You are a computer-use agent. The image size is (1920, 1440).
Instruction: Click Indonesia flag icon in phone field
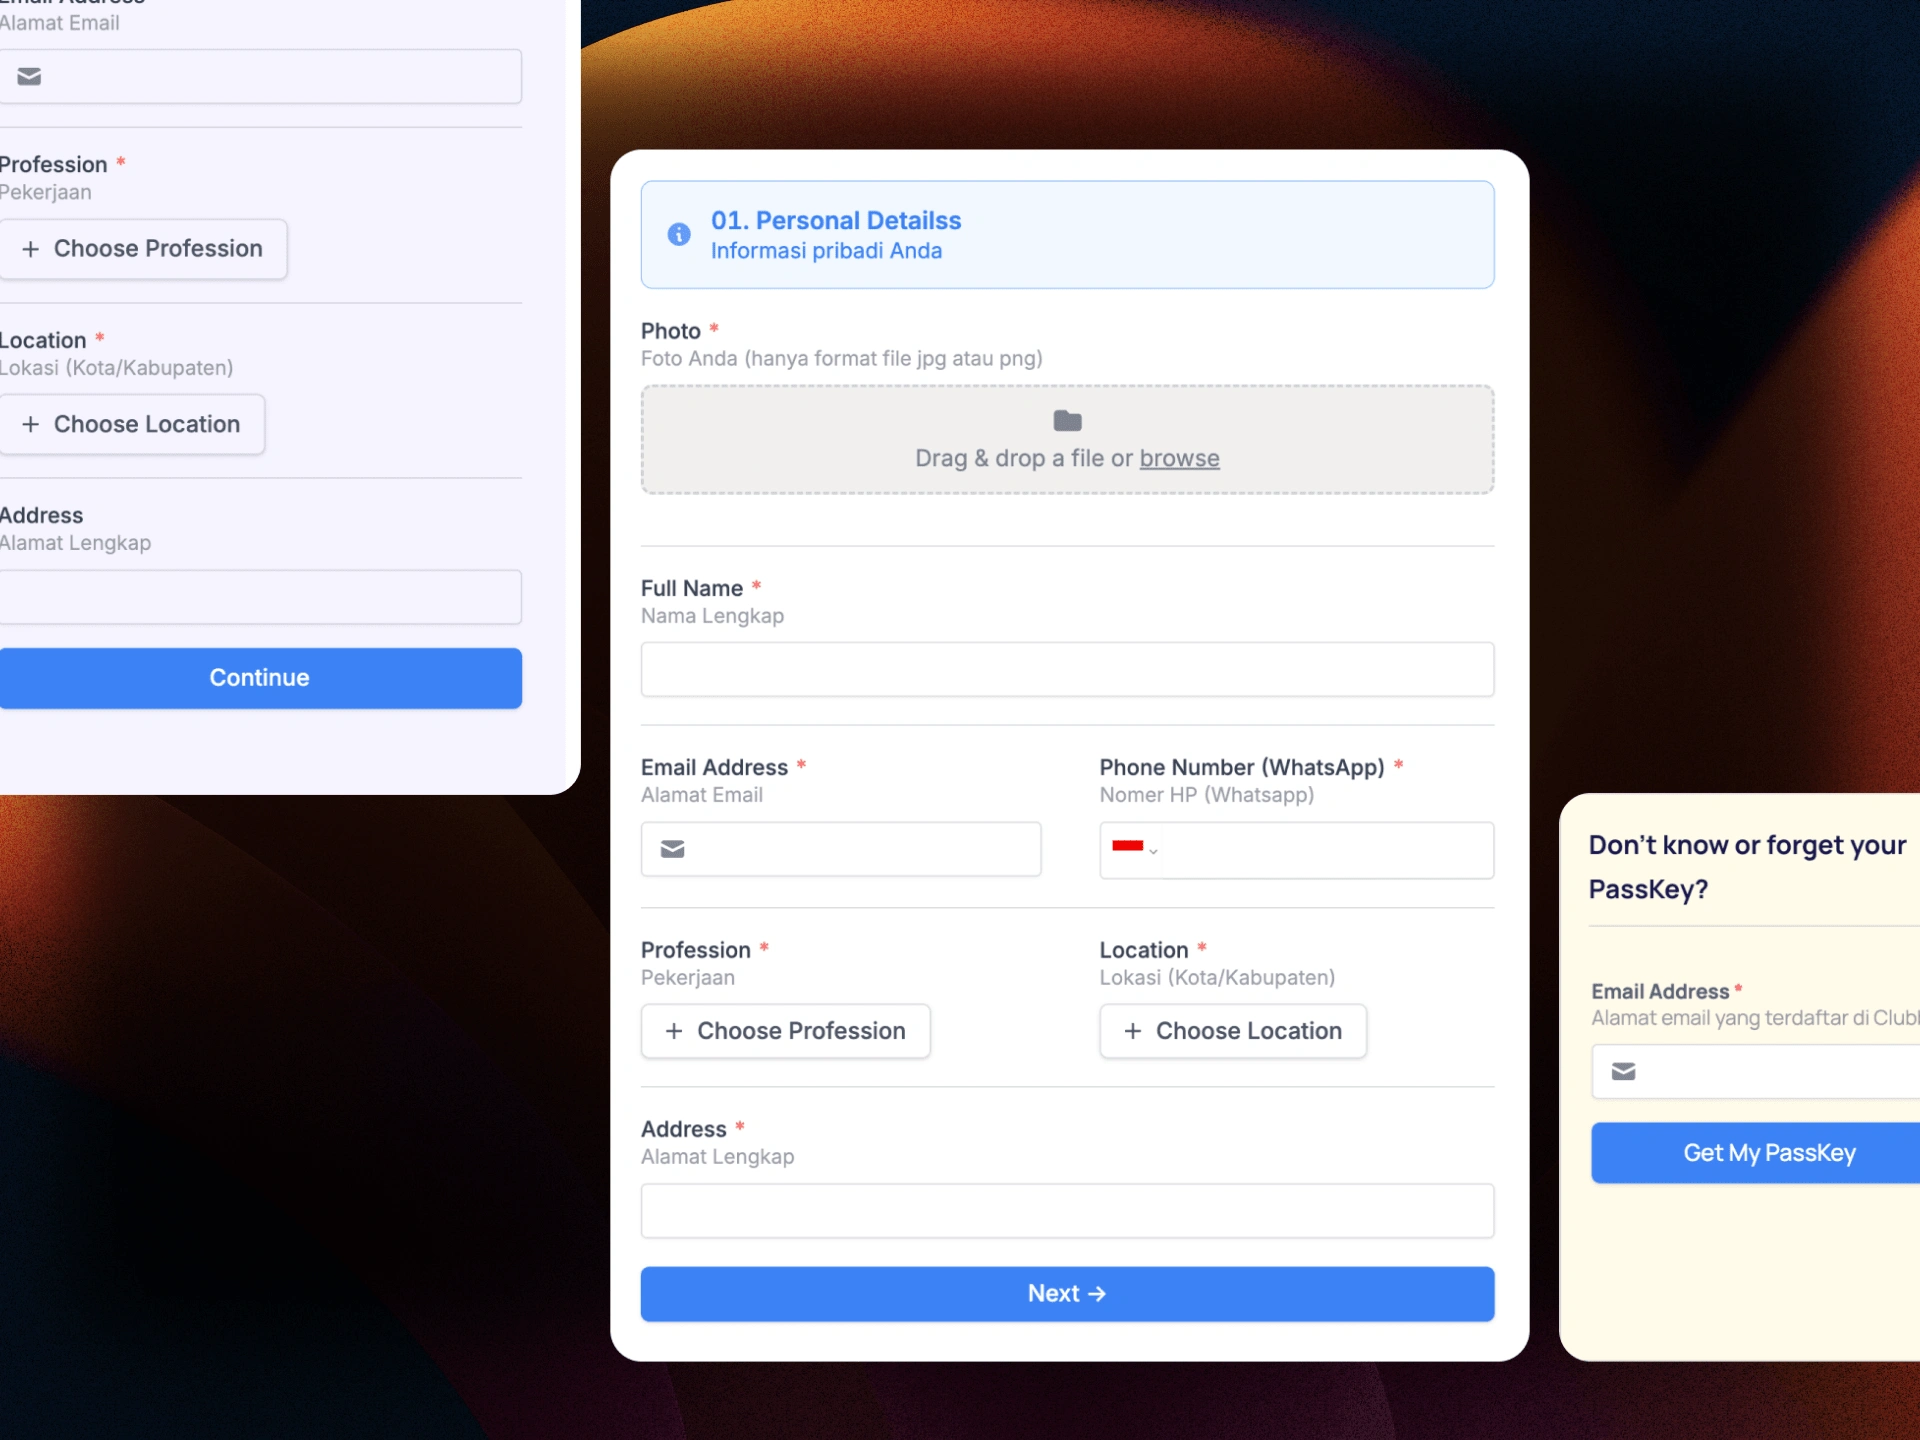coord(1127,846)
